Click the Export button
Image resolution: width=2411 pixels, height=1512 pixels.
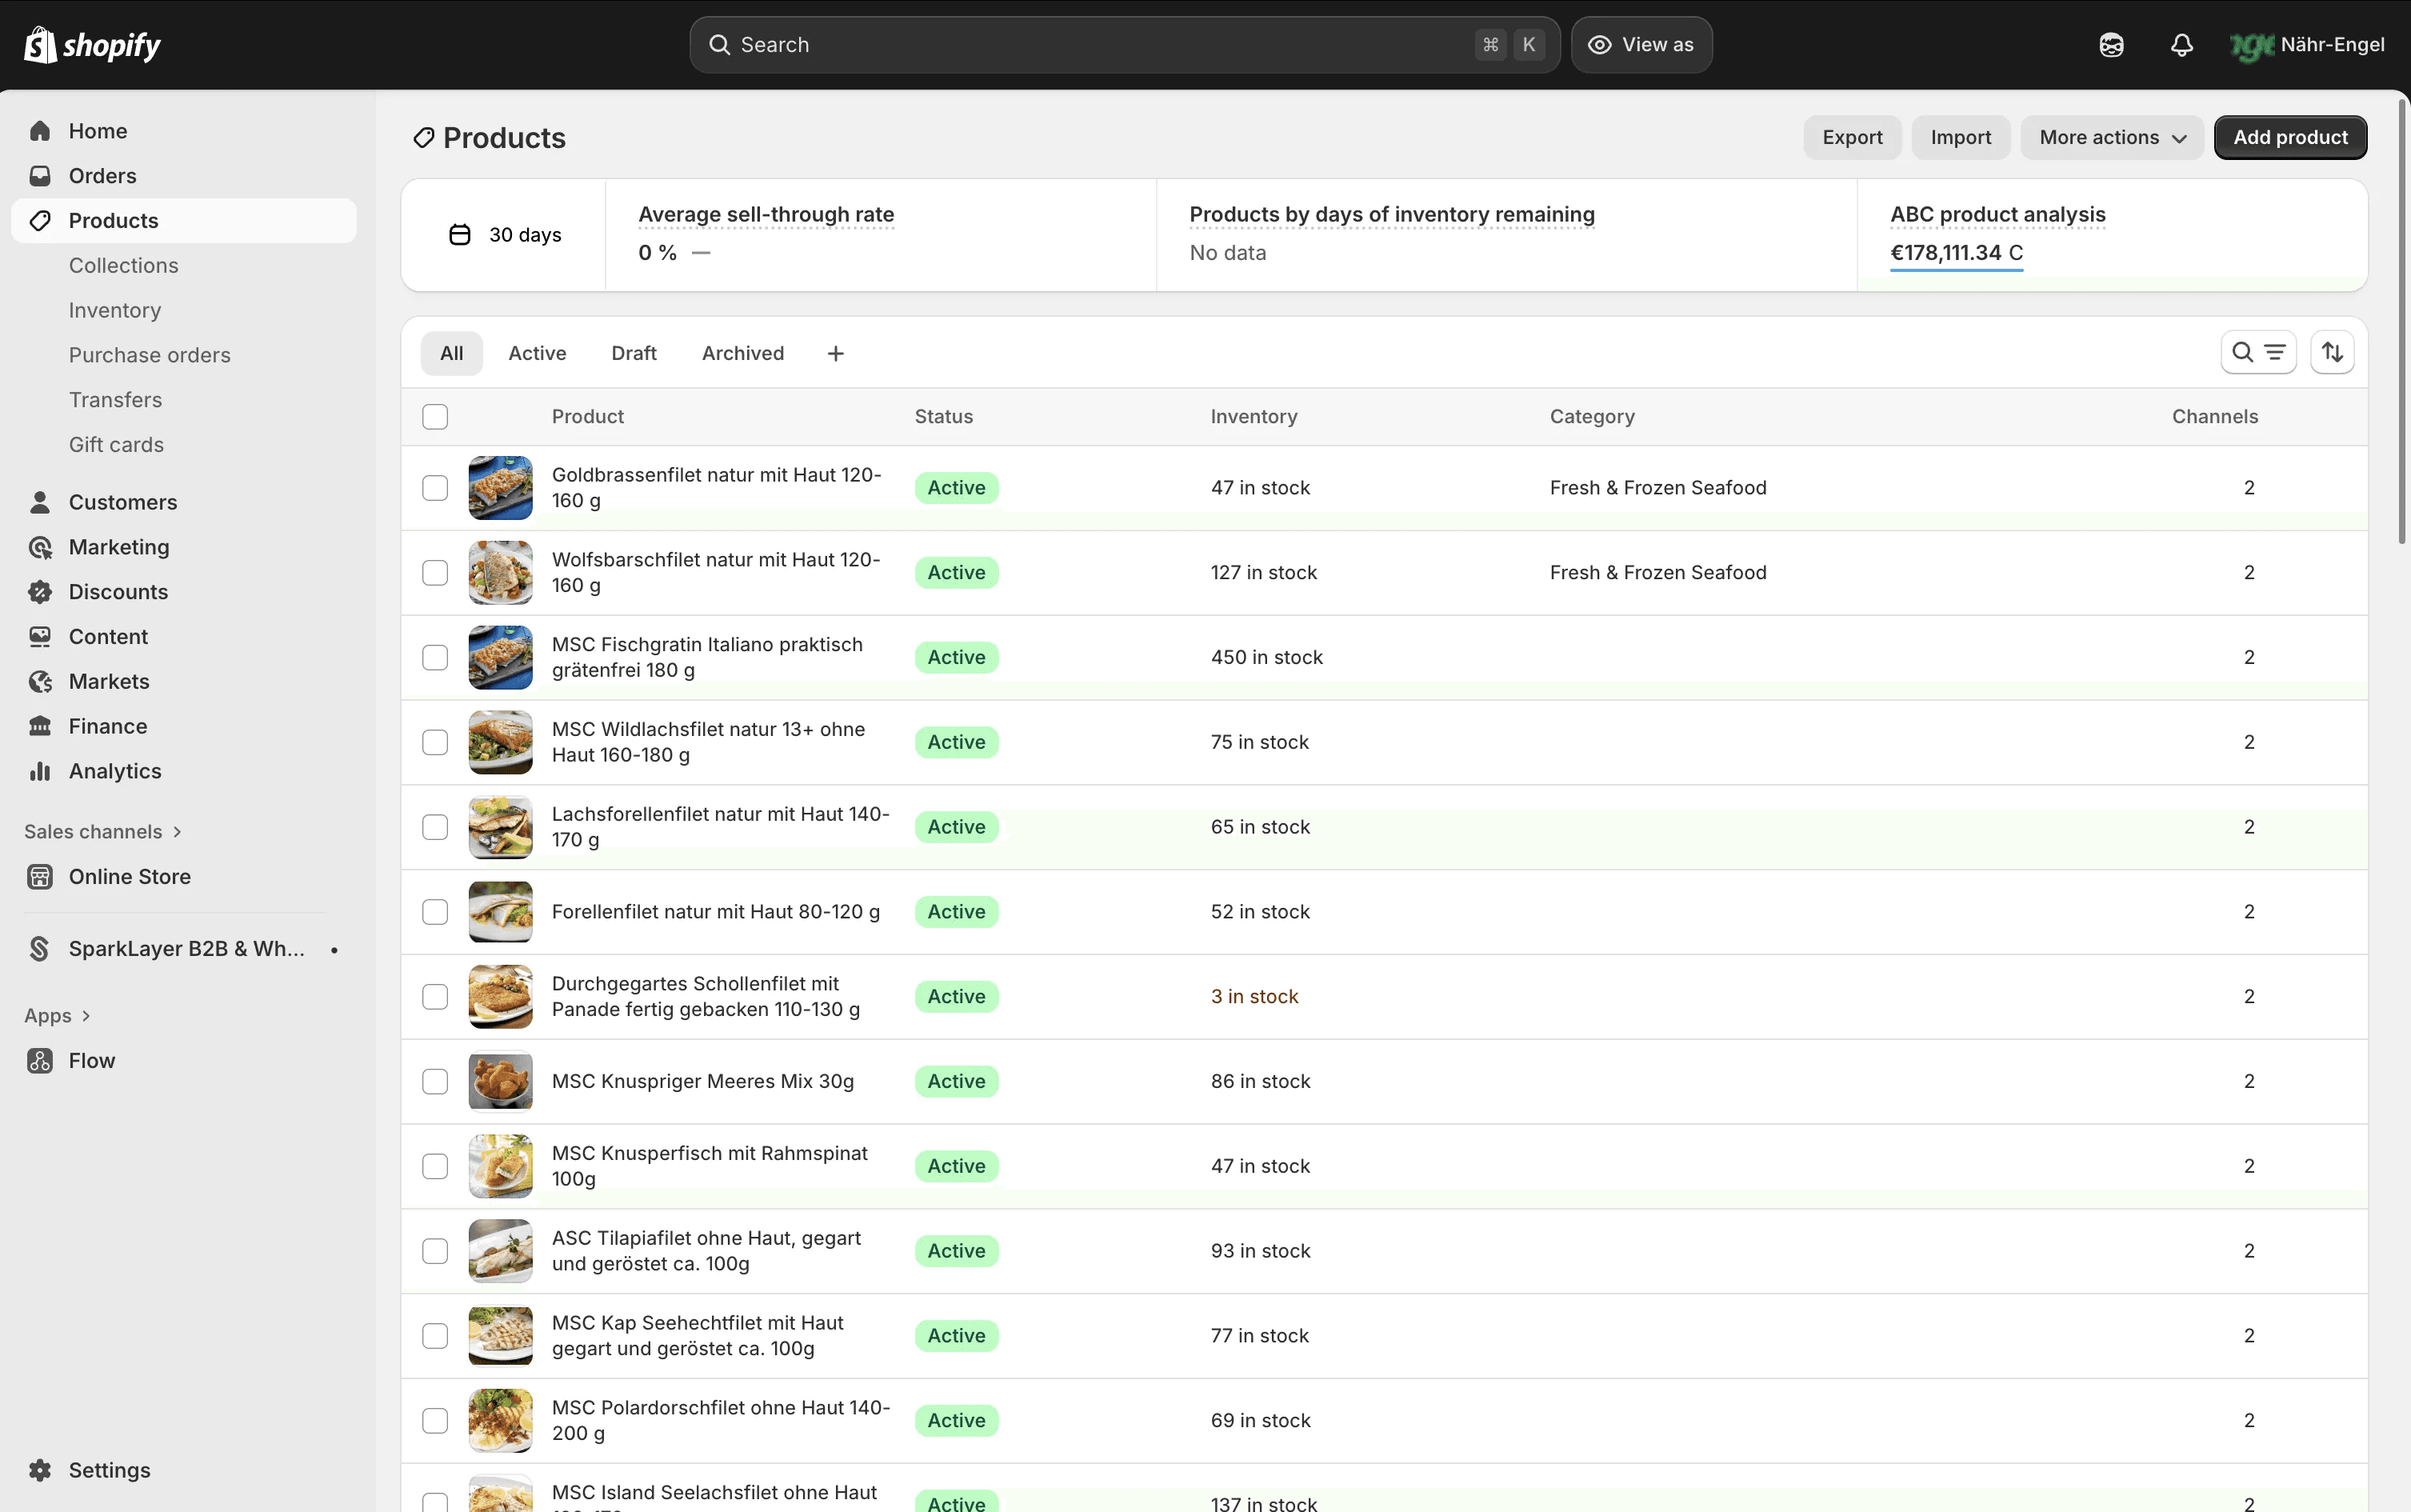1852,137
